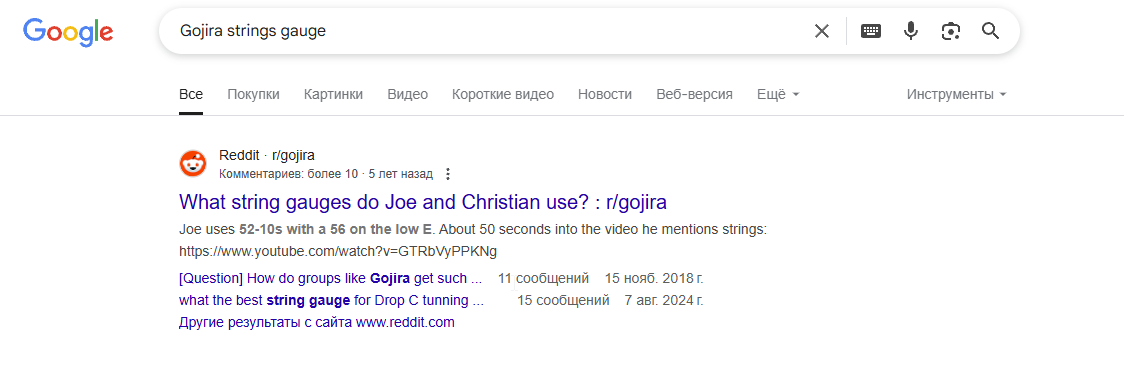Click the '11 сообщений' text
The height and width of the screenshot is (365, 1124).
tap(543, 278)
